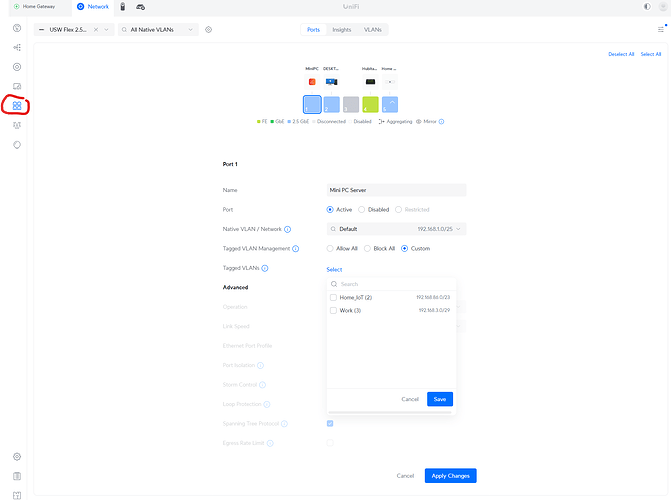Switch to the VLANs tab
The width and height of the screenshot is (671, 500).
tap(372, 30)
